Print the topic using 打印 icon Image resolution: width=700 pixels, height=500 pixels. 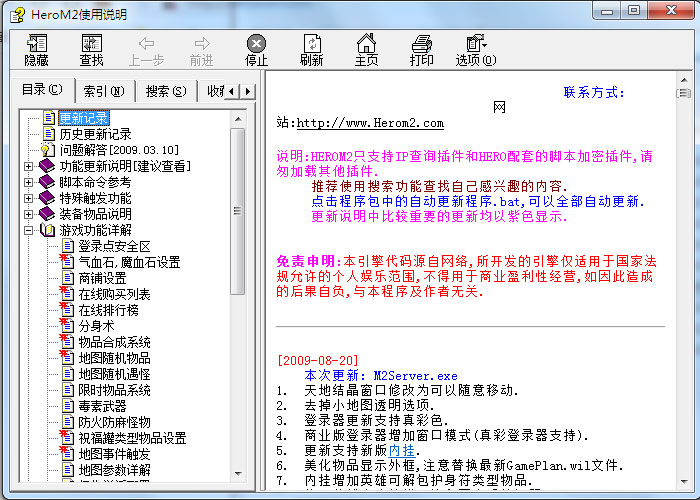[422, 50]
